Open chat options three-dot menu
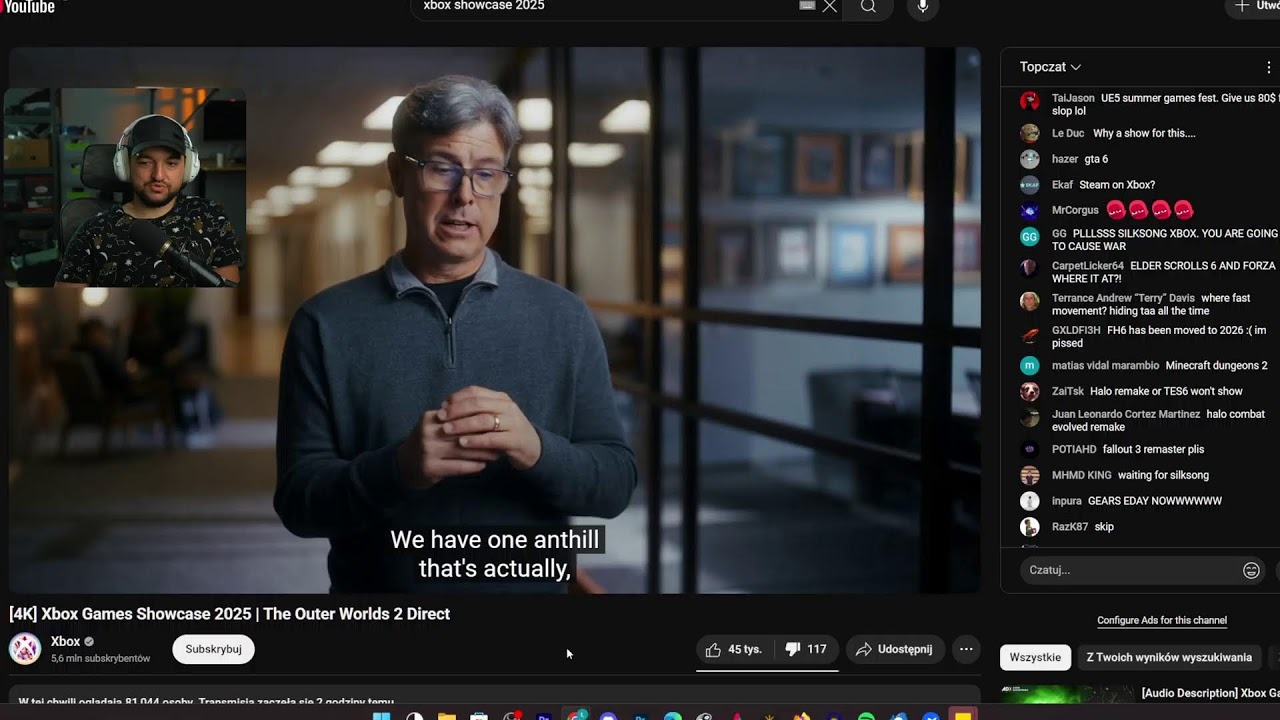This screenshot has width=1280, height=720. click(1268, 67)
